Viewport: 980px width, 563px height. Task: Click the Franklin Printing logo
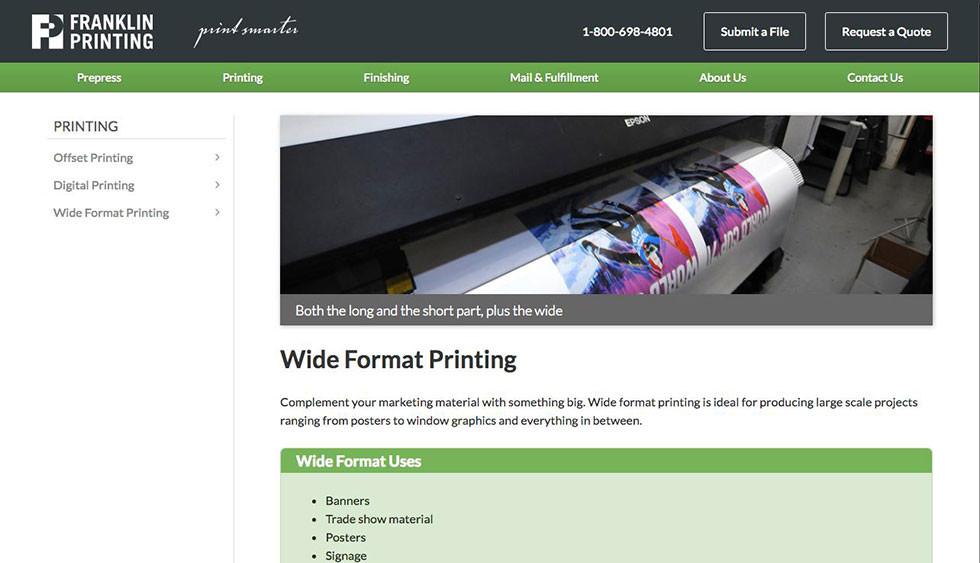coord(92,31)
